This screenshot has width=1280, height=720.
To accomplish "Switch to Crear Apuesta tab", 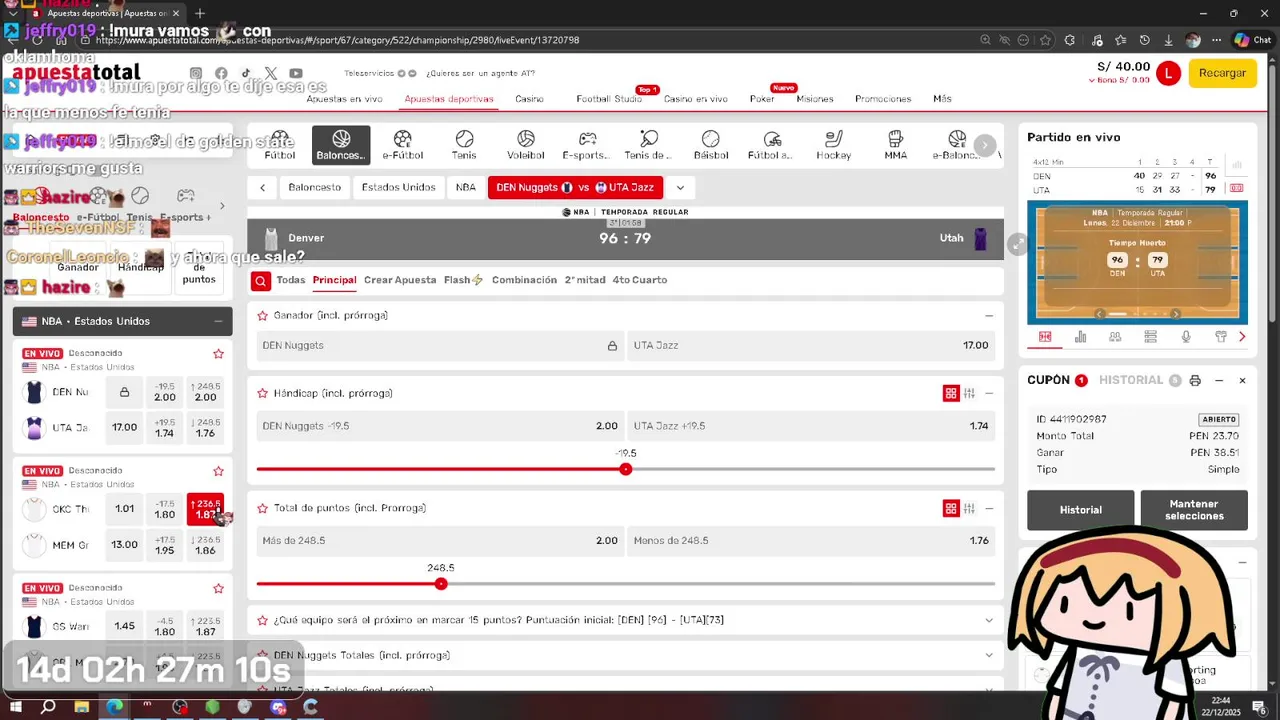I will 400,280.
